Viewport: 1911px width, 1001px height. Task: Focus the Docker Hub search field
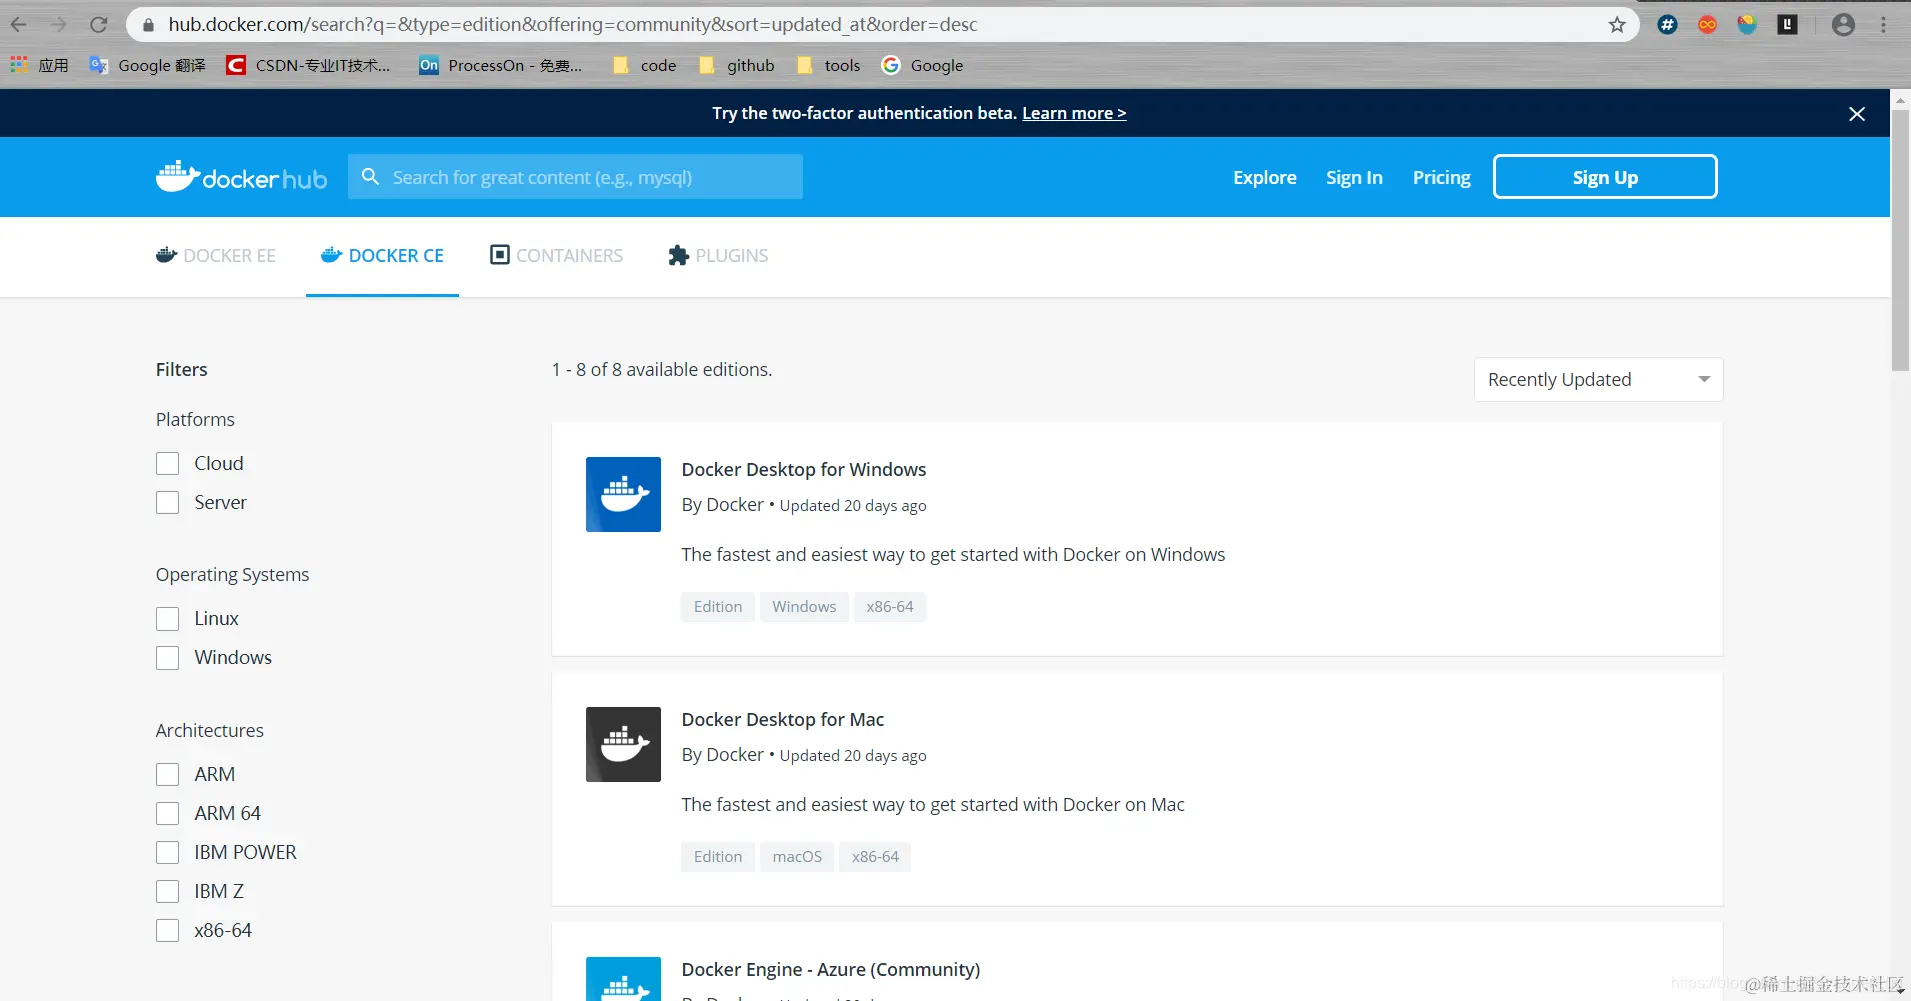tap(575, 177)
